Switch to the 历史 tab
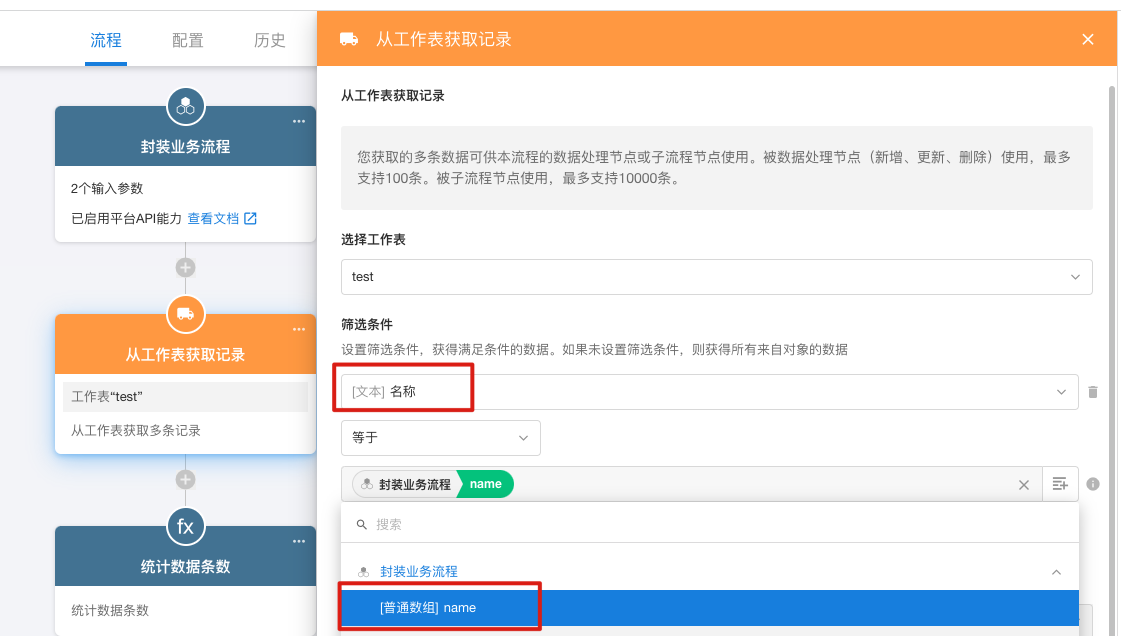This screenshot has height=636, width=1121. click(269, 41)
